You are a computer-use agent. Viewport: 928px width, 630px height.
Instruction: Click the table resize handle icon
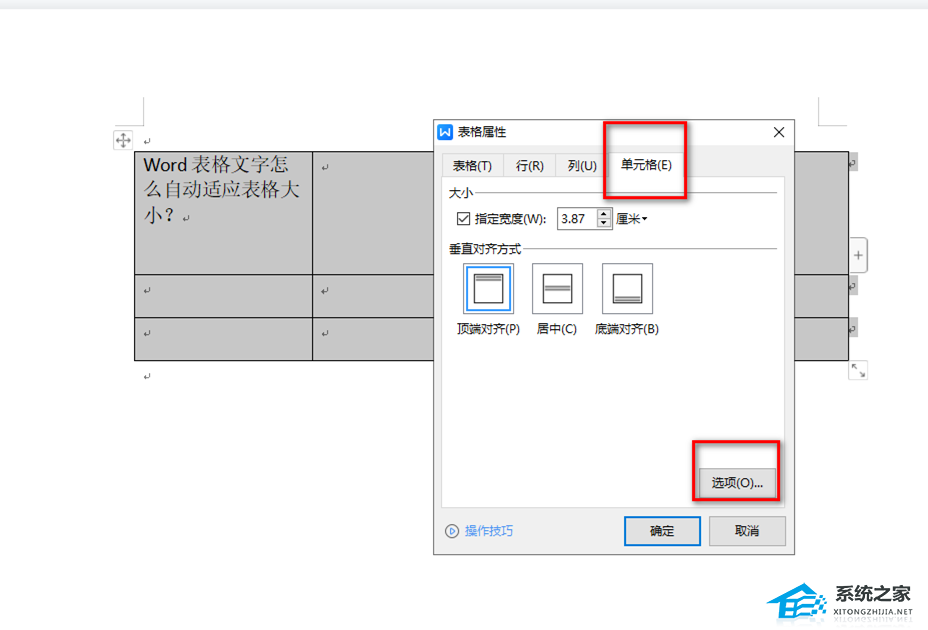858,370
